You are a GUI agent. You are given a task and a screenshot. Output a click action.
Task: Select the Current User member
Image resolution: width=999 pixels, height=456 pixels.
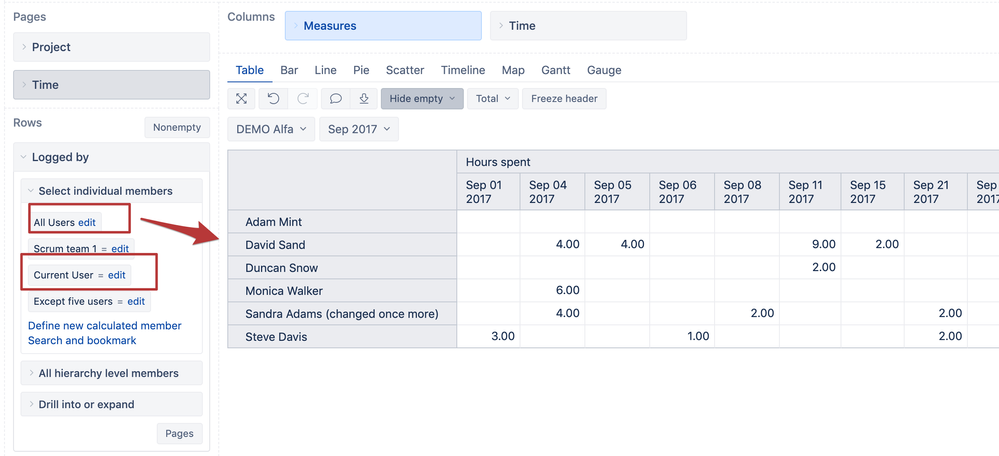pos(63,275)
